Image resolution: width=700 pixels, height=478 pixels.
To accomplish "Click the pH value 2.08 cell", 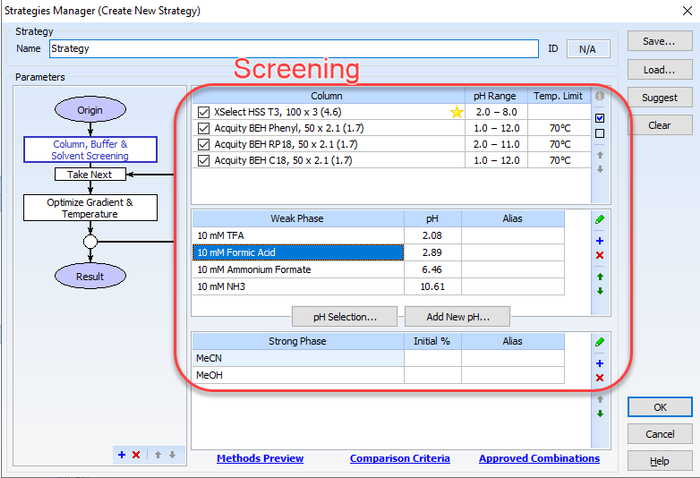I will pyautogui.click(x=433, y=236).
